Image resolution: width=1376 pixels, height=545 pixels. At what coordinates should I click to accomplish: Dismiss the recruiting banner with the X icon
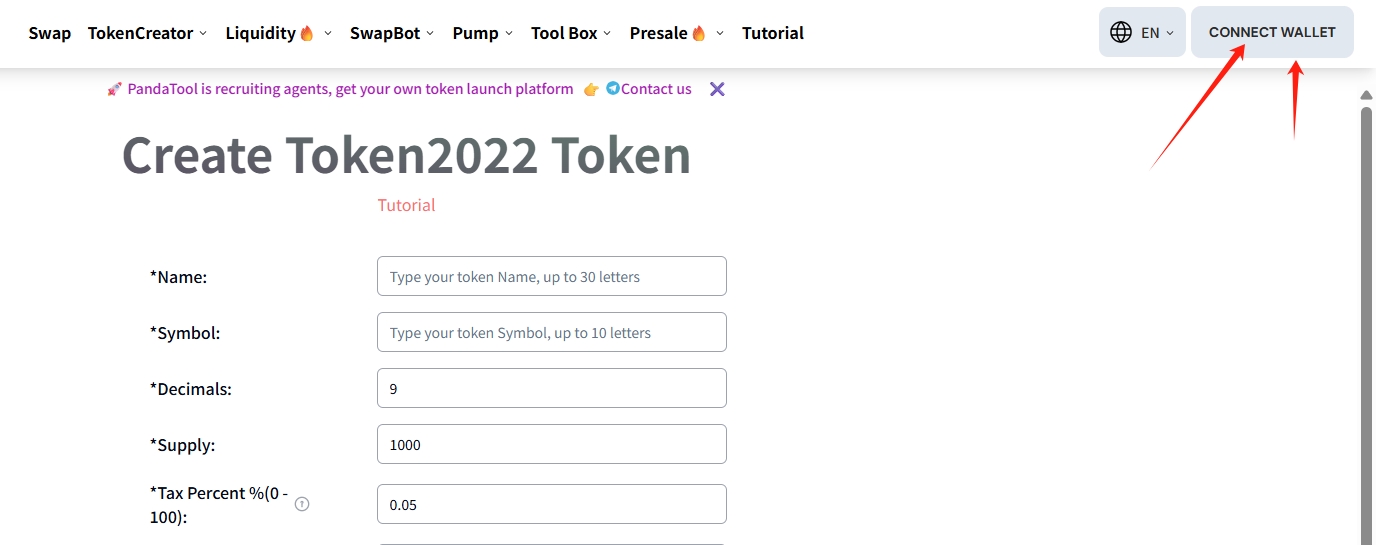click(x=717, y=89)
